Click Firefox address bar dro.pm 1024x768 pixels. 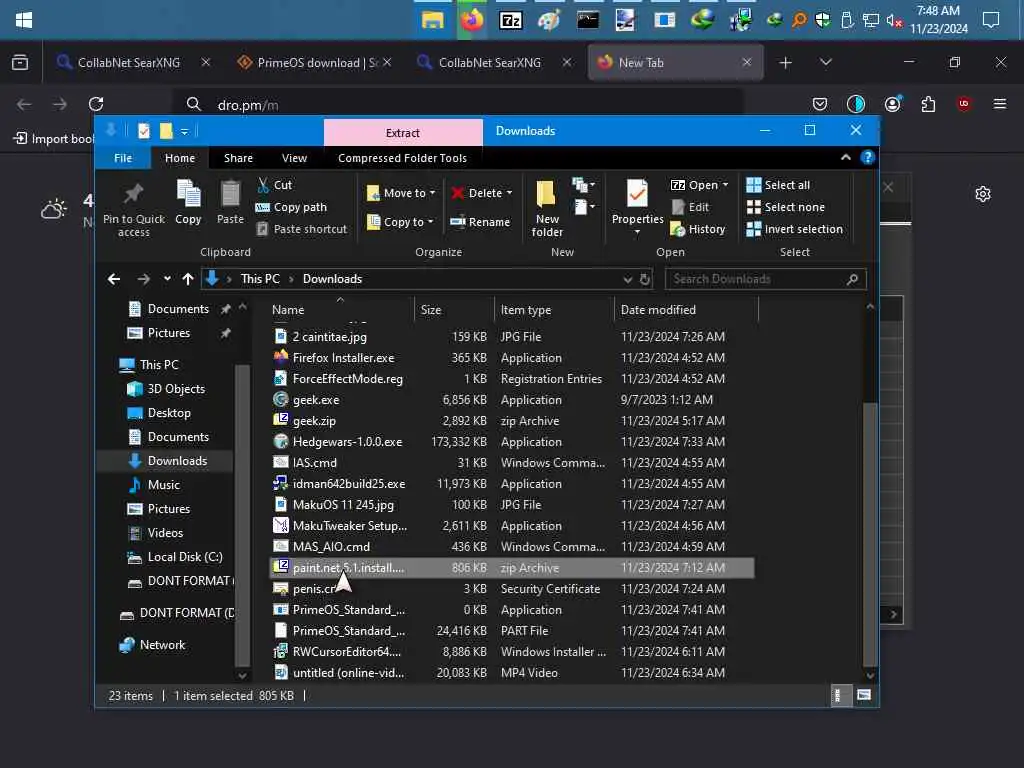(x=457, y=104)
